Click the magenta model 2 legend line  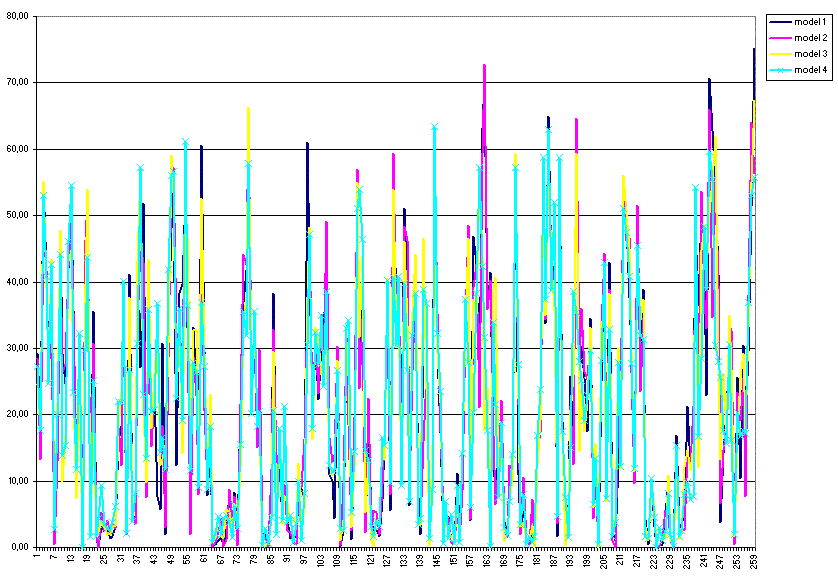click(781, 37)
